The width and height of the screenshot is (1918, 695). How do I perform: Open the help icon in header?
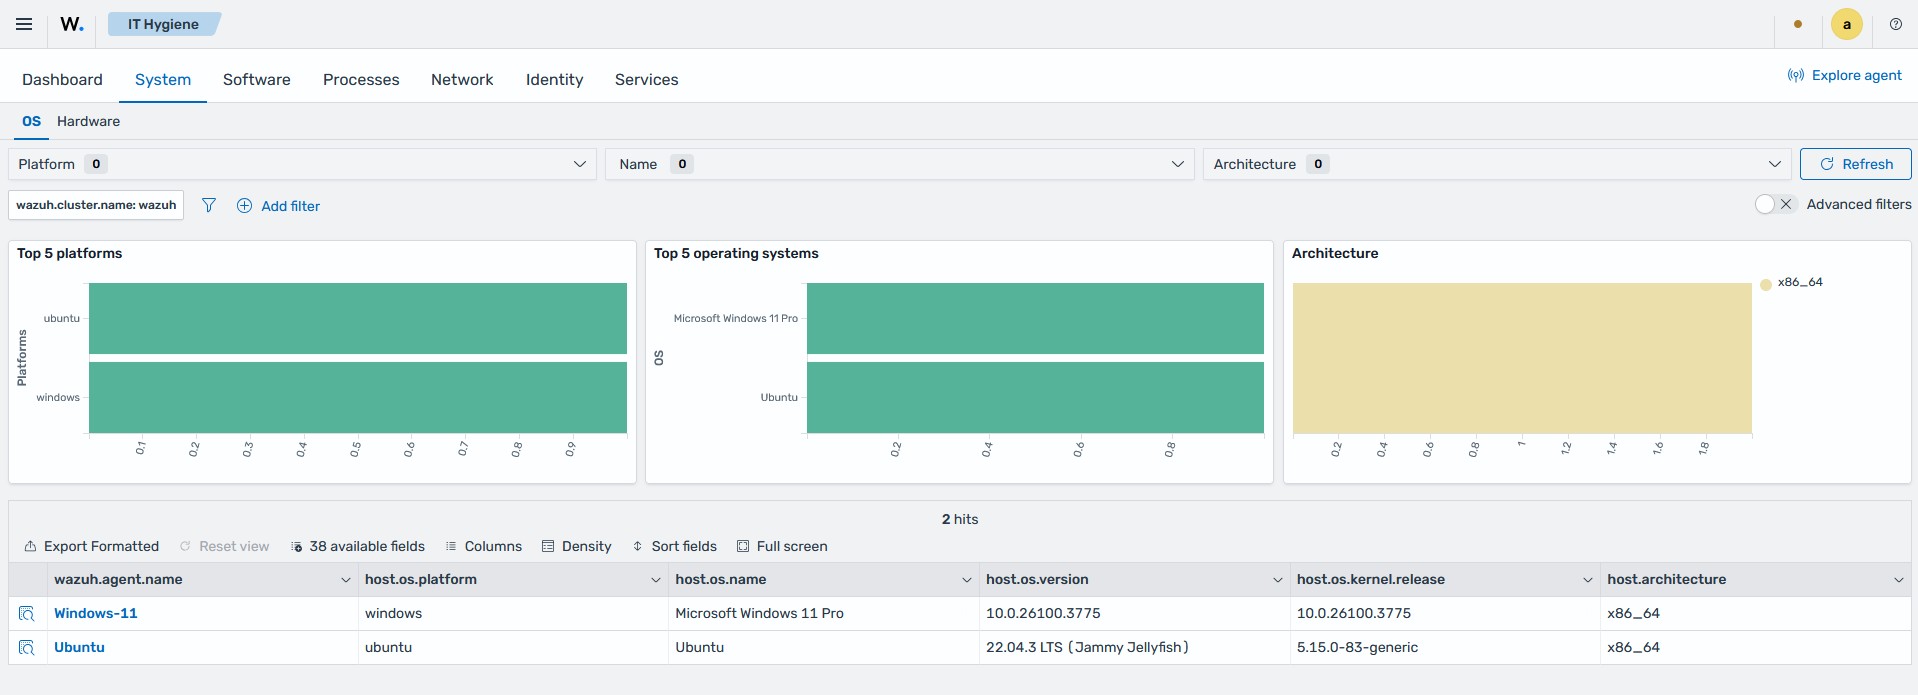click(x=1895, y=24)
